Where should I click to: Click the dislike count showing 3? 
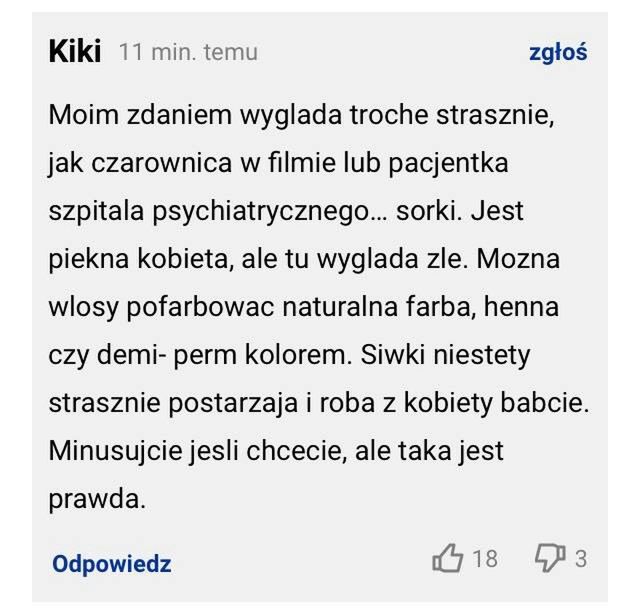pyautogui.click(x=581, y=559)
